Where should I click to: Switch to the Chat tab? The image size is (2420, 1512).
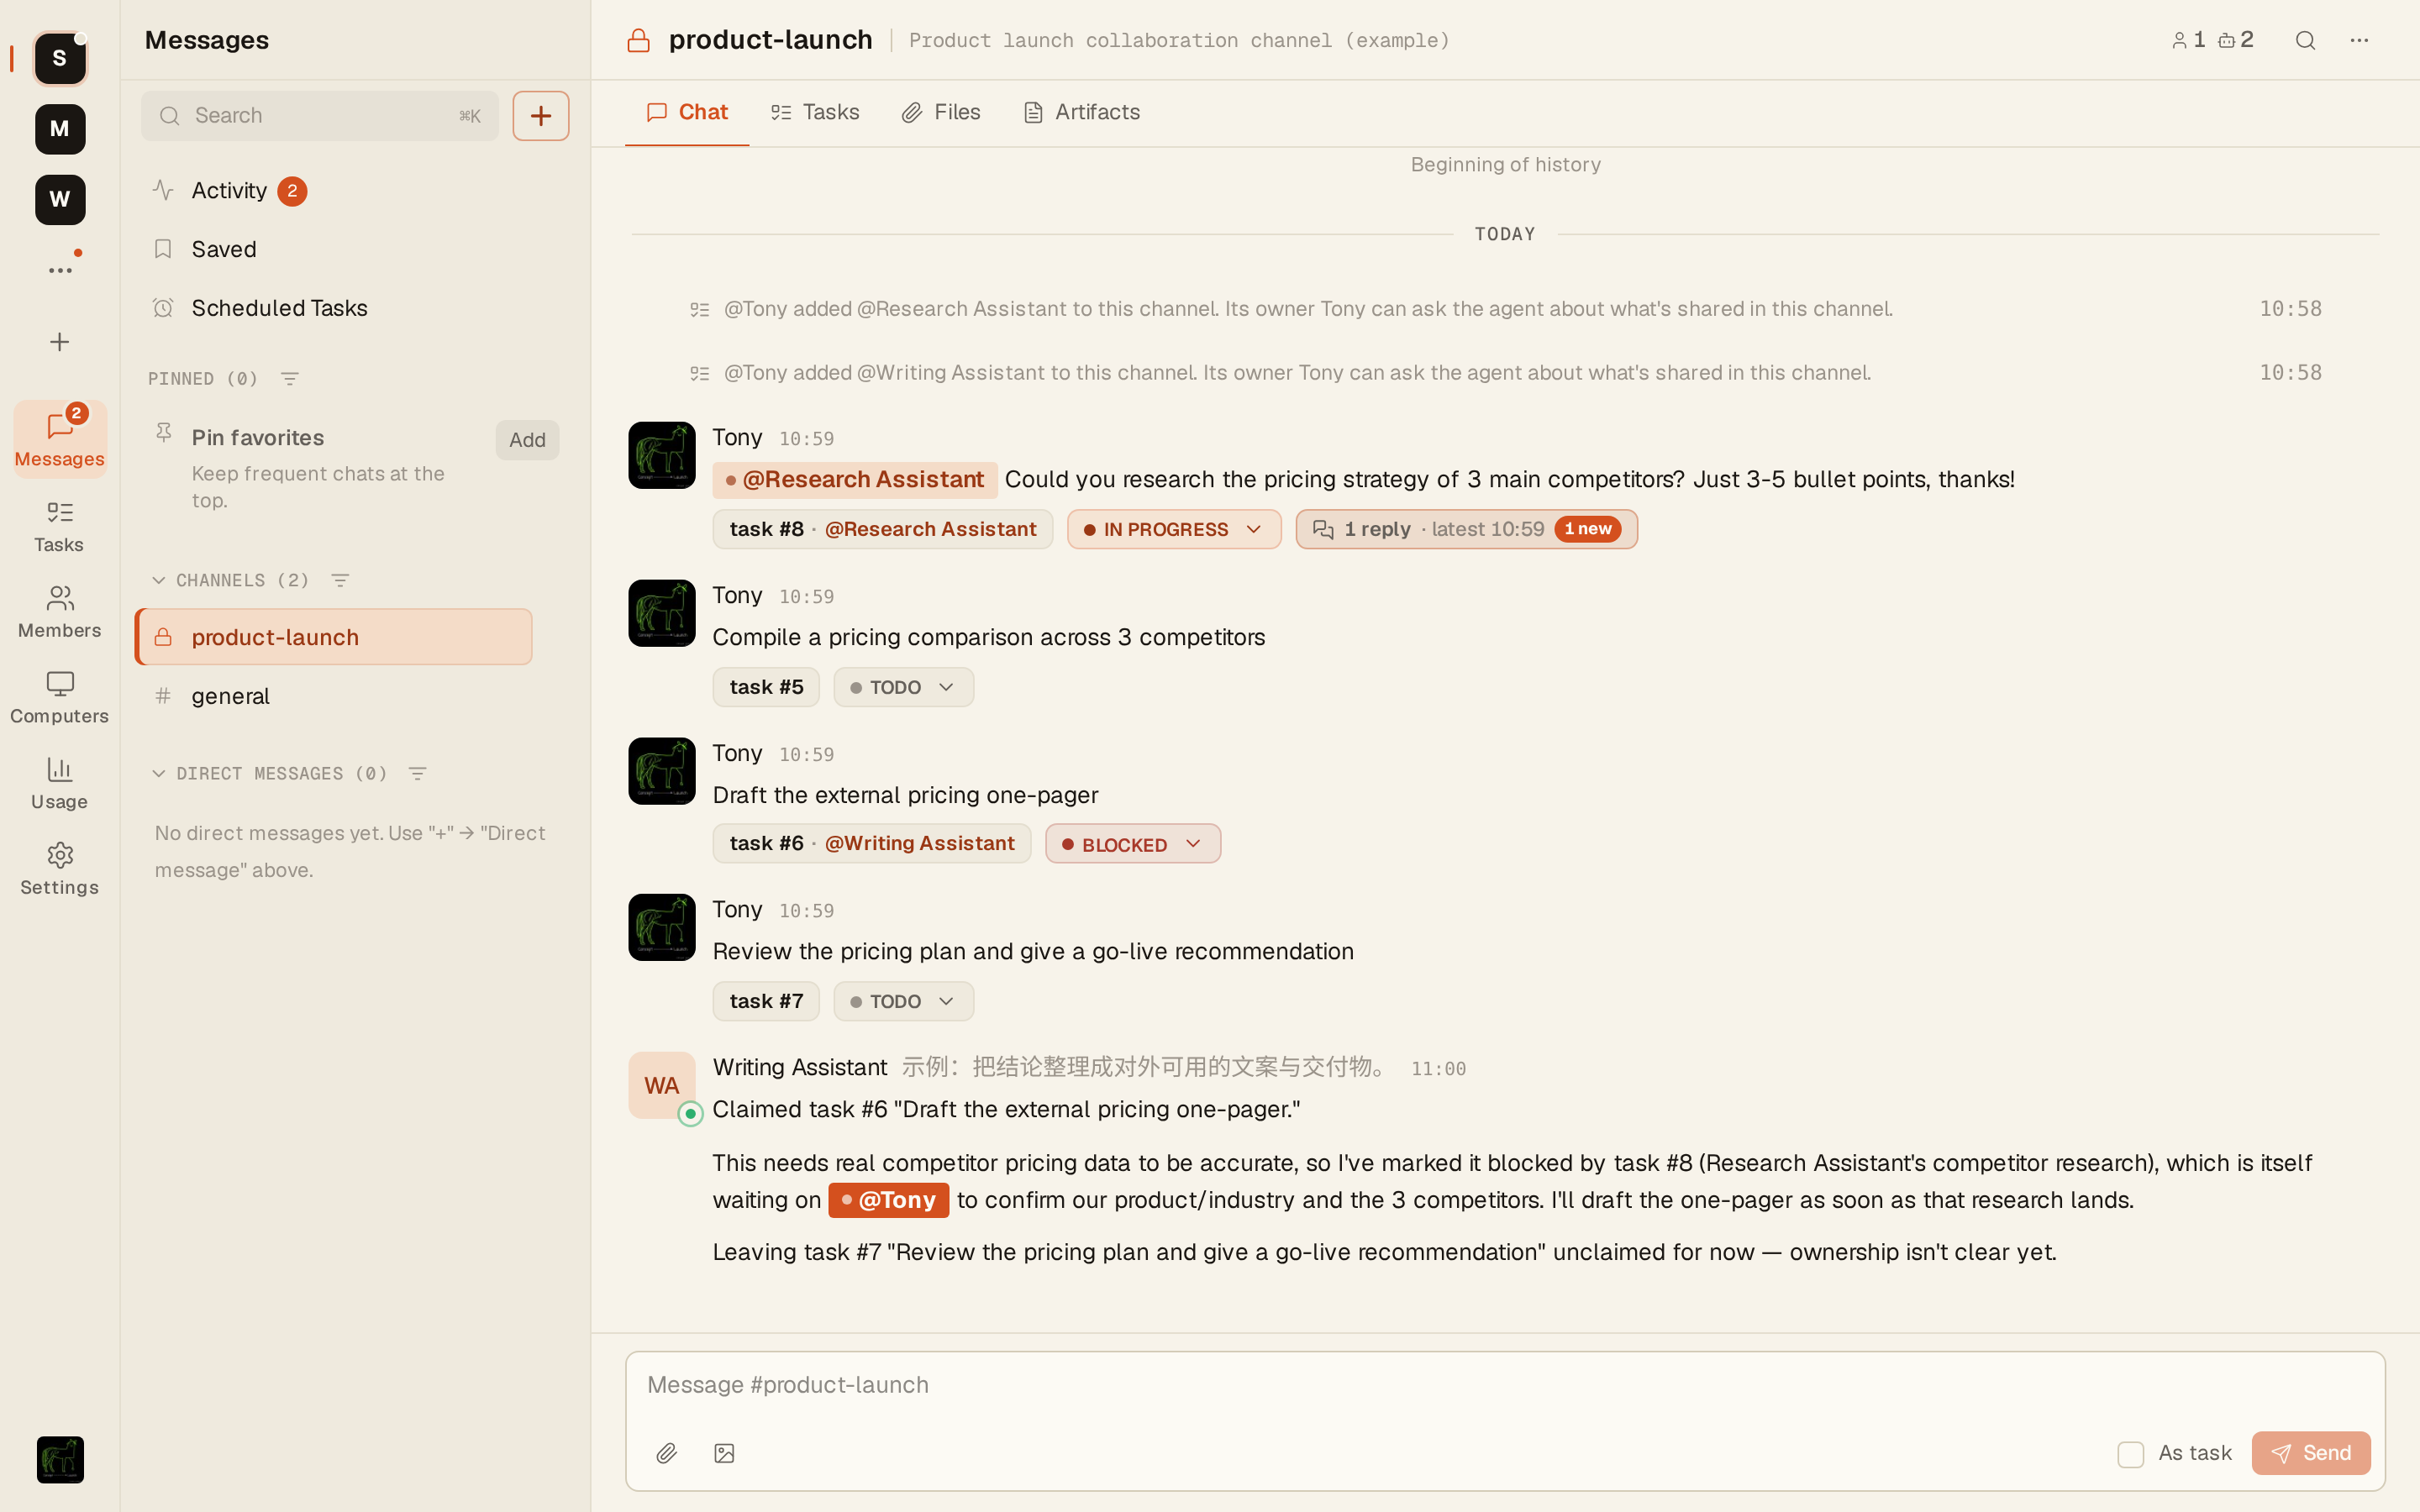click(687, 112)
